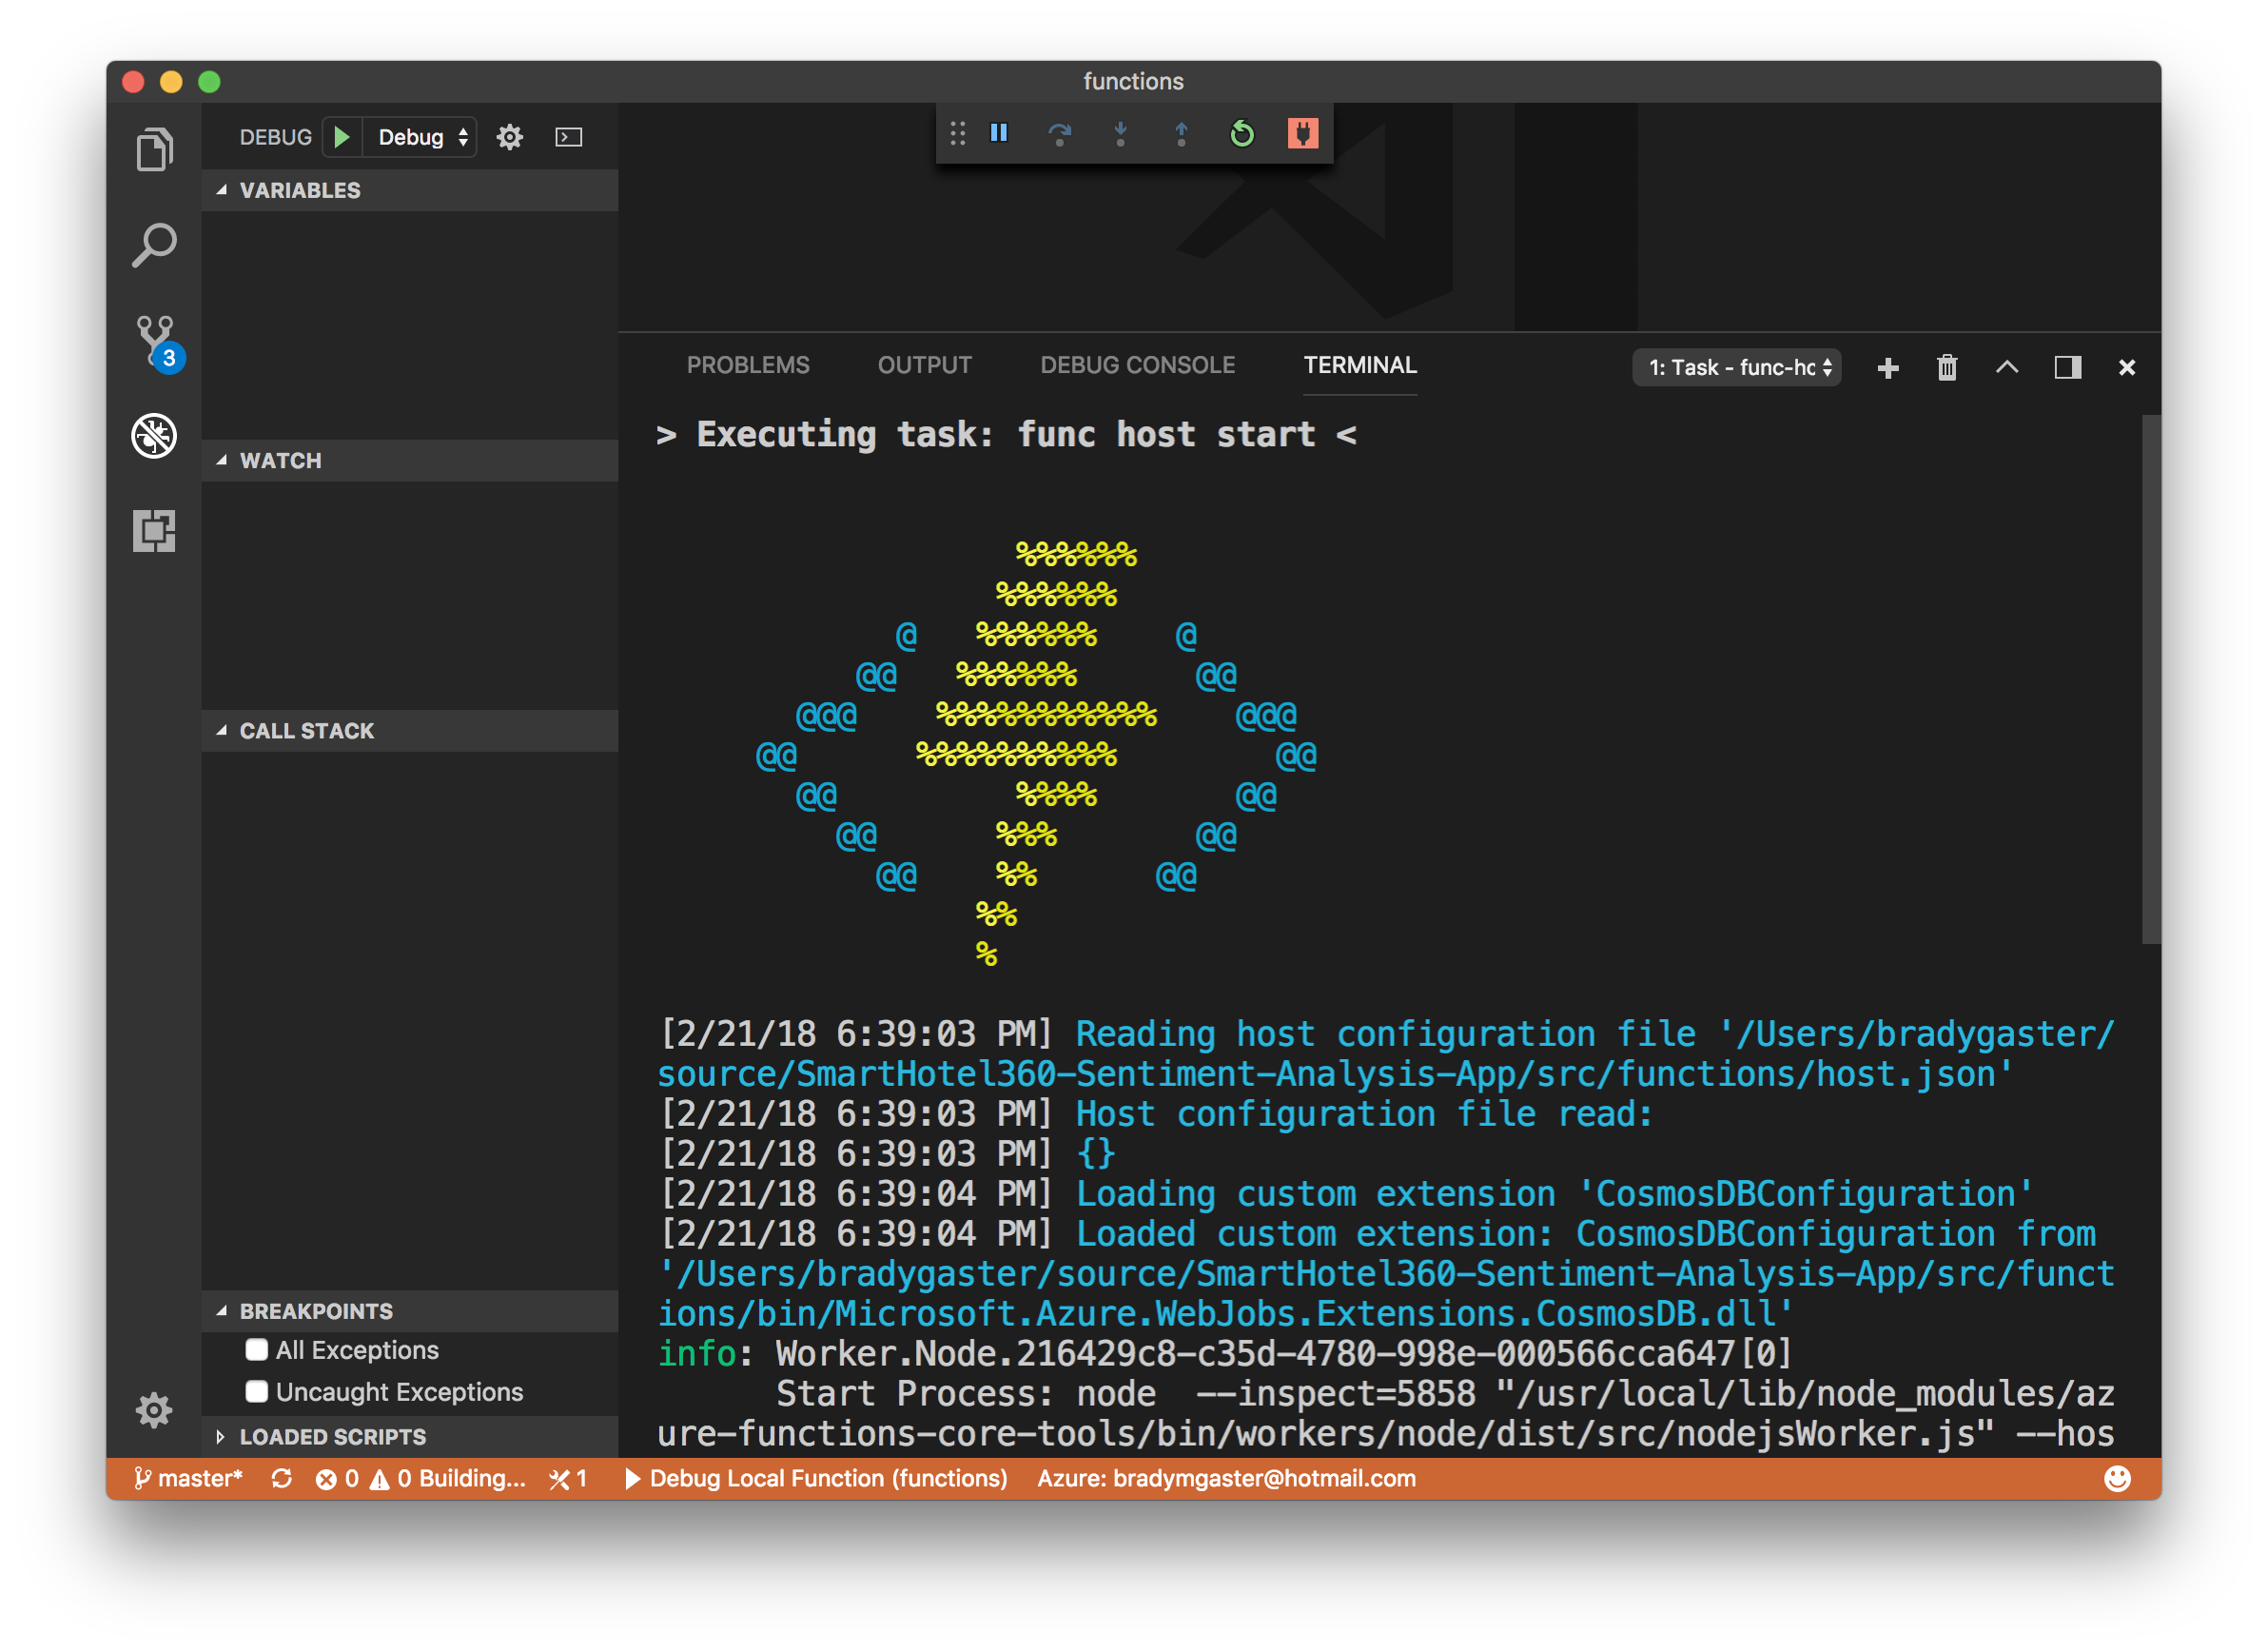2268x1652 pixels.
Task: Toggle panel position to the side
Action: coord(2067,368)
